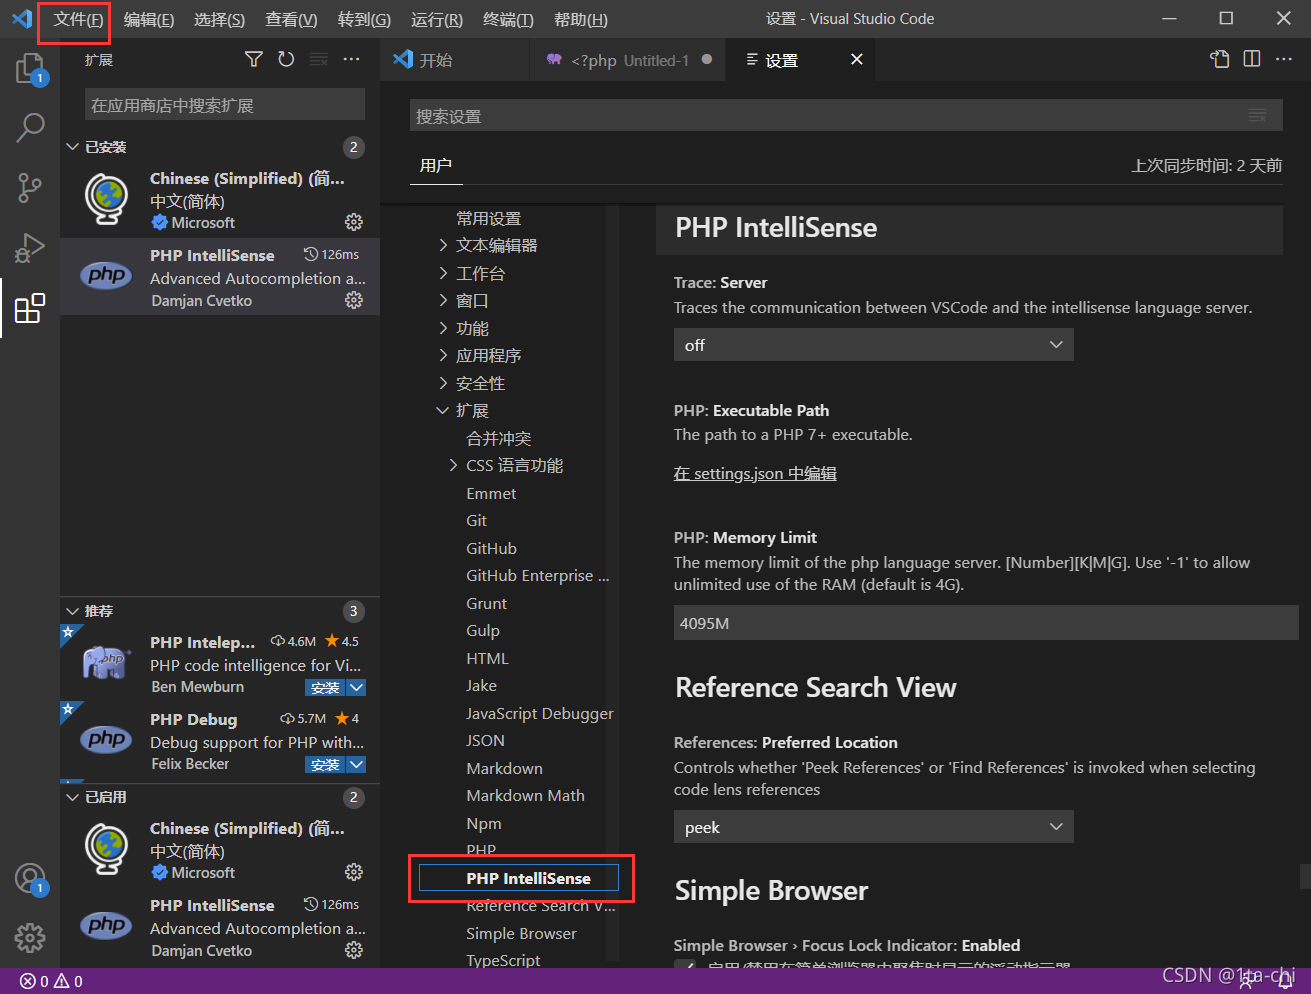Split the editor to the right
Image resolution: width=1311 pixels, height=994 pixels.
click(x=1252, y=60)
